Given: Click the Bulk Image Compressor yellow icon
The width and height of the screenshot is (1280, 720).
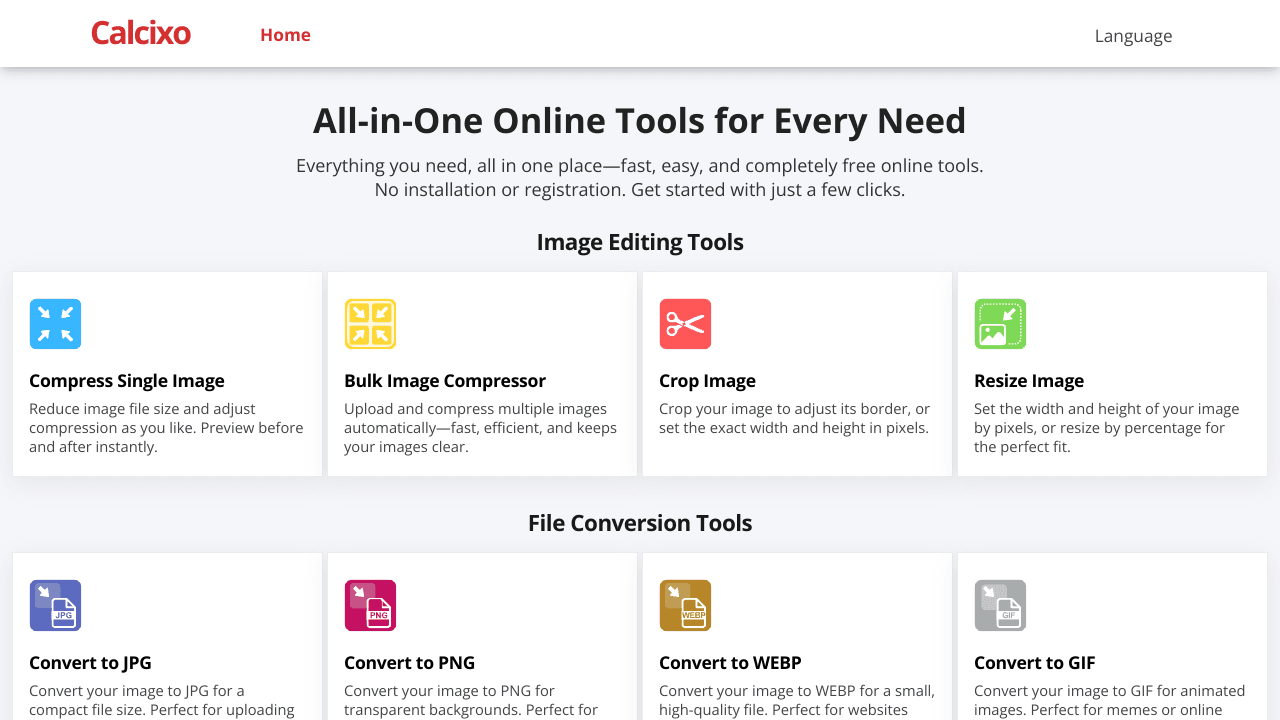Looking at the screenshot, I should point(370,324).
